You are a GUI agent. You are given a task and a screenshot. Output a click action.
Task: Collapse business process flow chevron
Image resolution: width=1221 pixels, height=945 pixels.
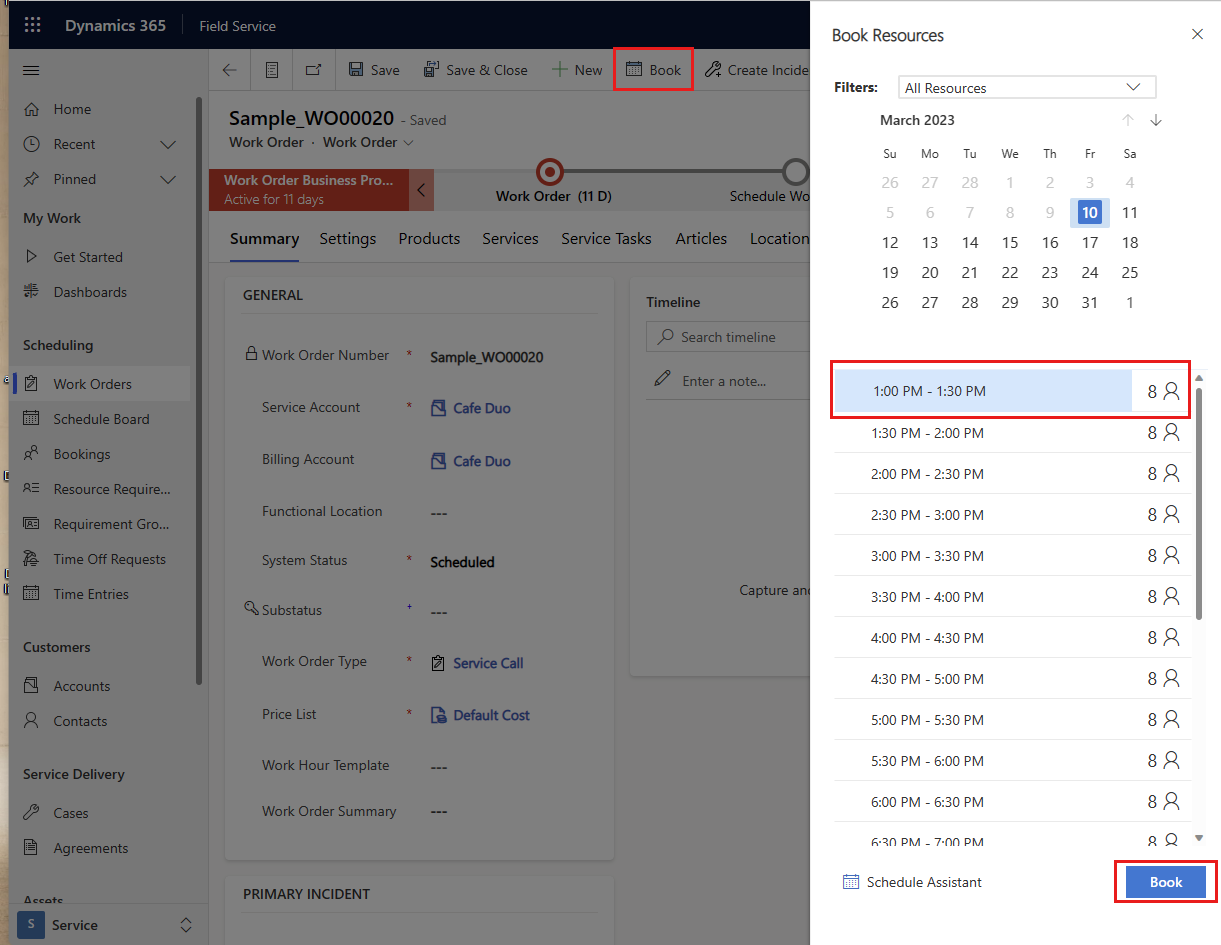[x=421, y=189]
